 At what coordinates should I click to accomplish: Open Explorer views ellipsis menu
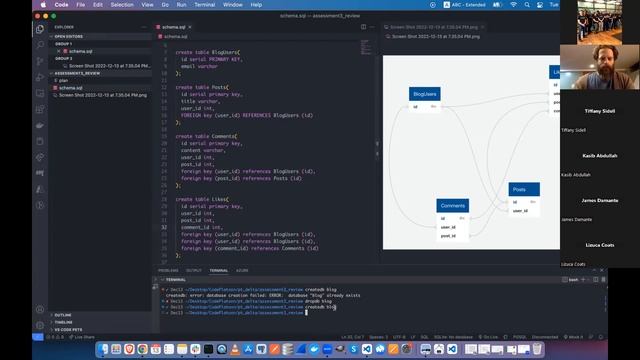(144, 27)
